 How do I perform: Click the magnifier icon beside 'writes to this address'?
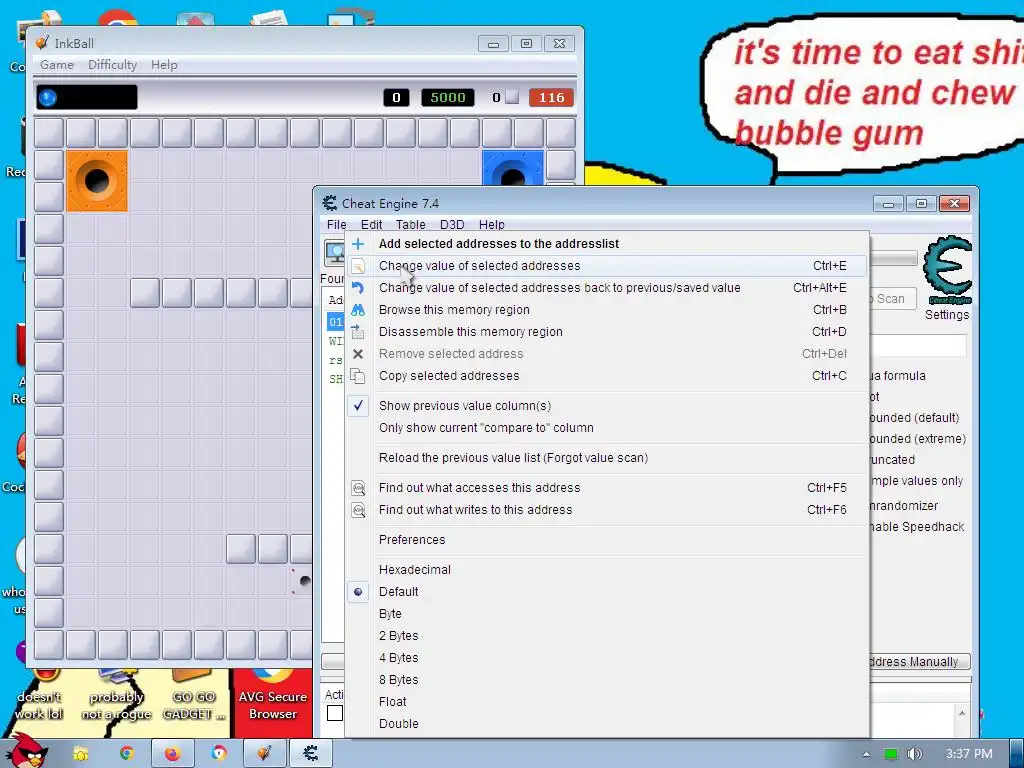pos(358,510)
